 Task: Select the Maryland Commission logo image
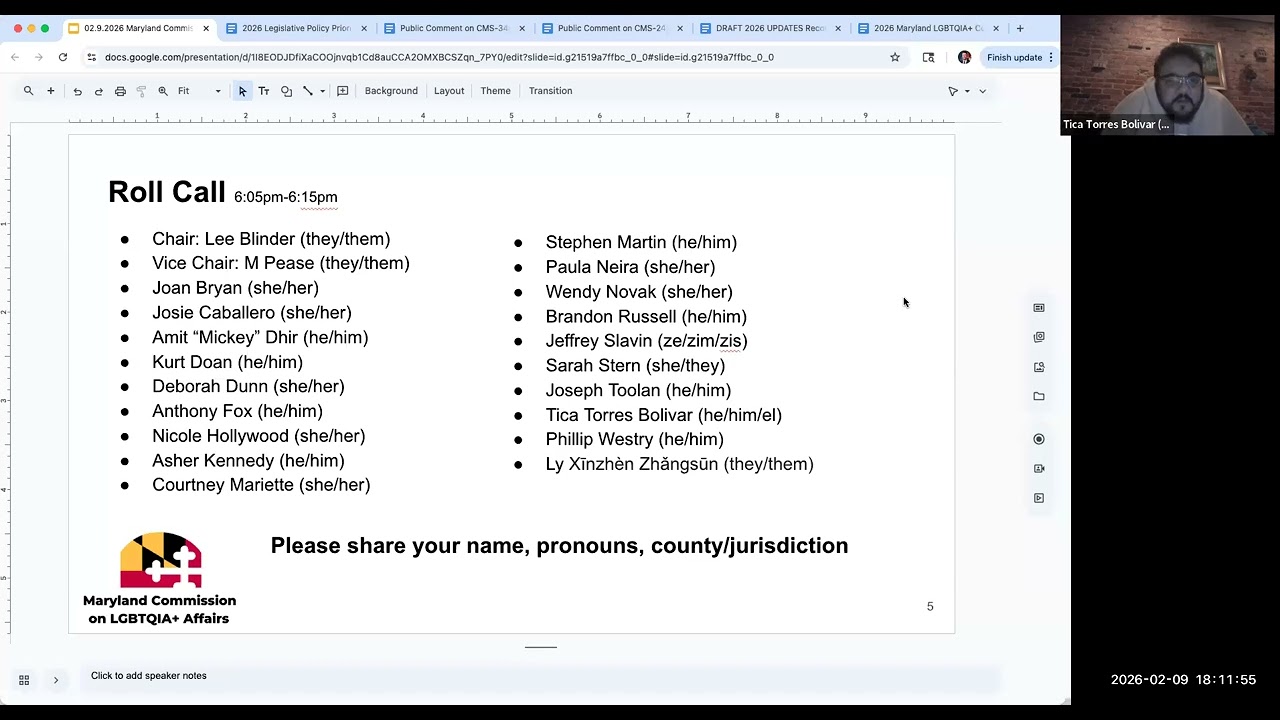(160, 579)
